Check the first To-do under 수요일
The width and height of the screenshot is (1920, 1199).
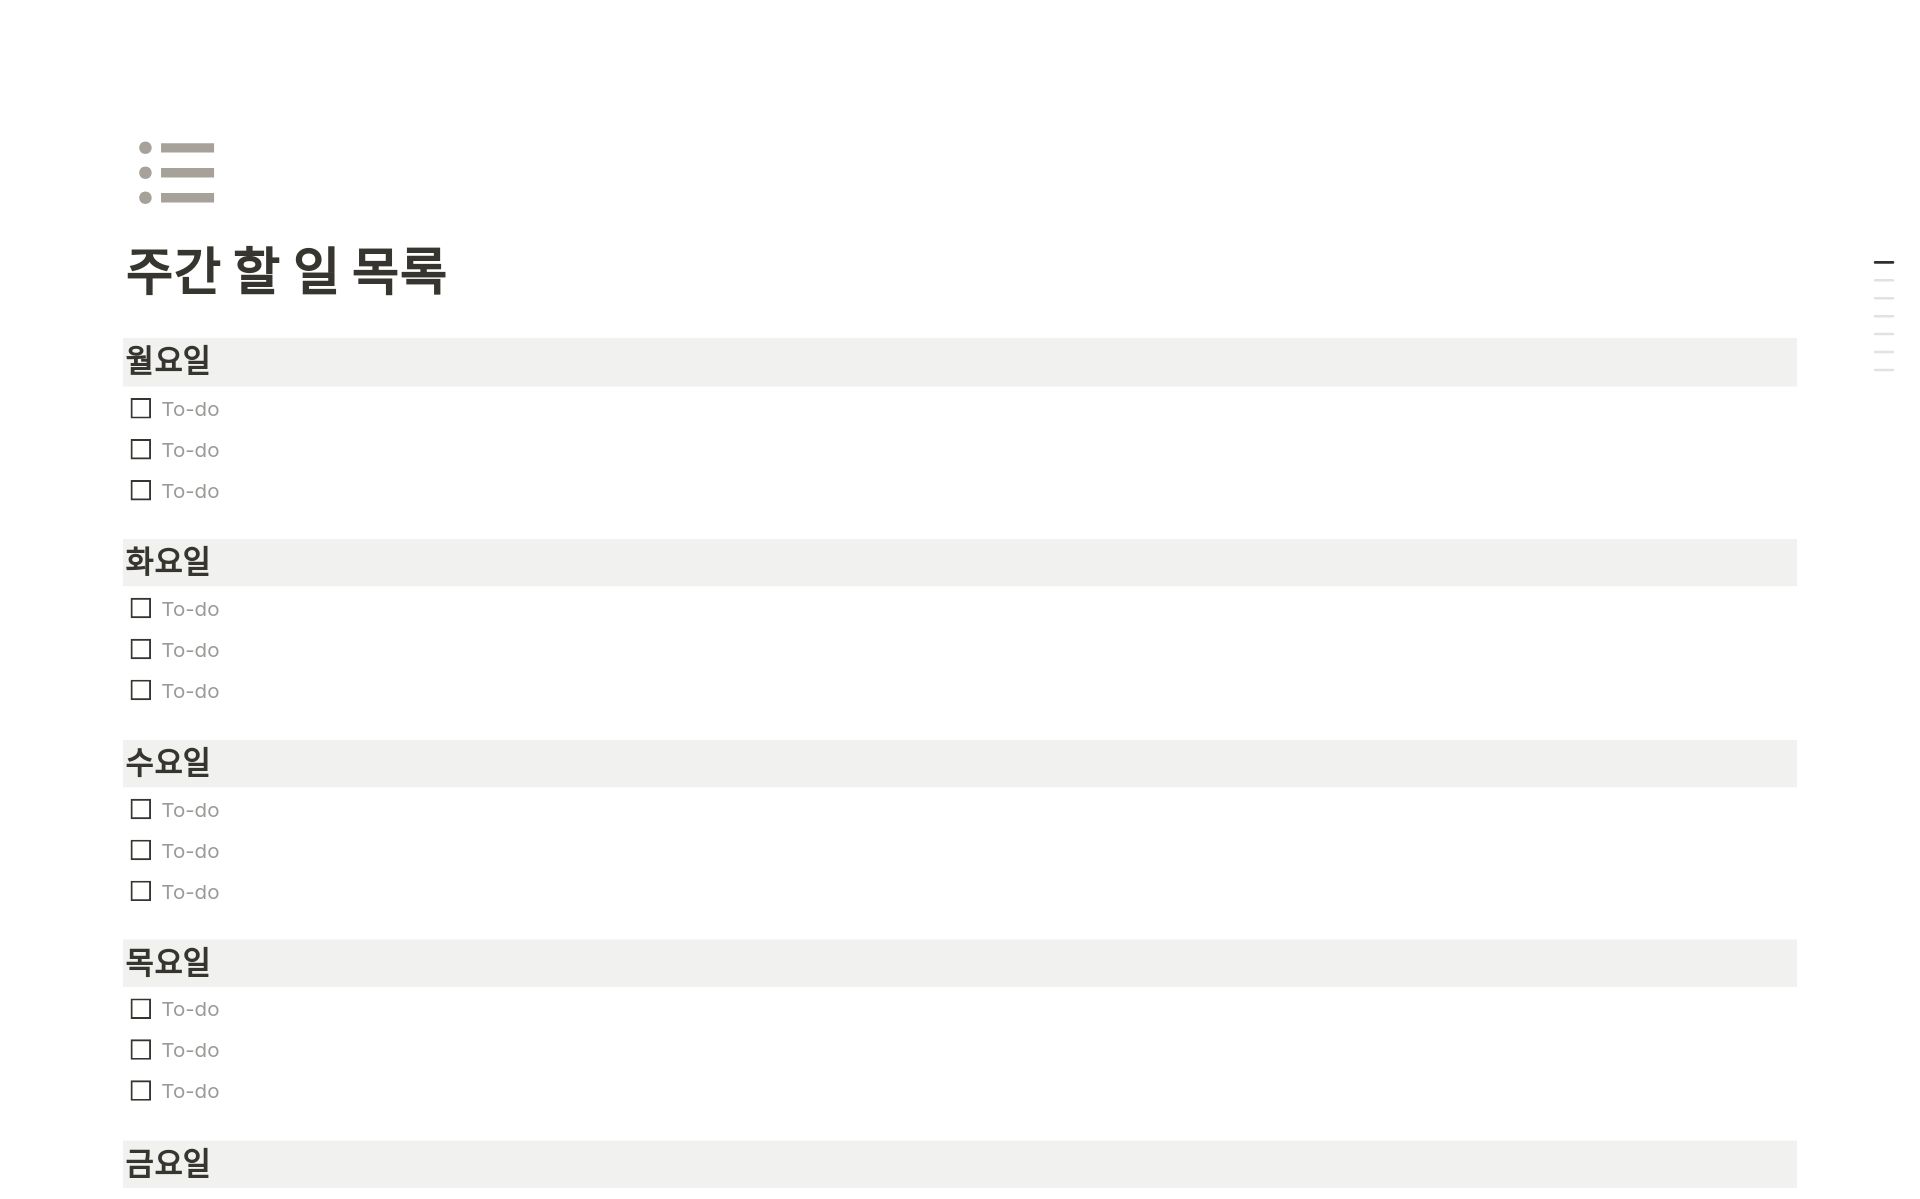(x=140, y=808)
